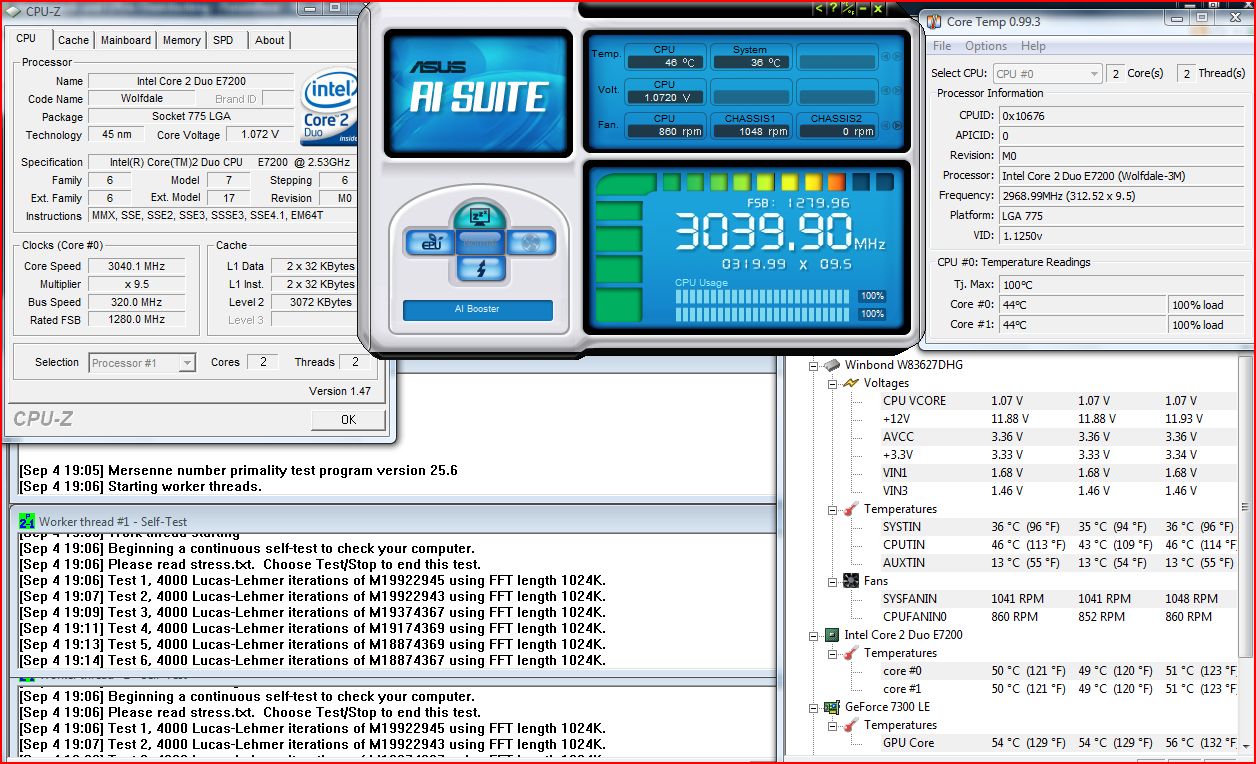Switch to the Mainboard tab in CPU-Z
This screenshot has width=1256, height=764.
[126, 40]
